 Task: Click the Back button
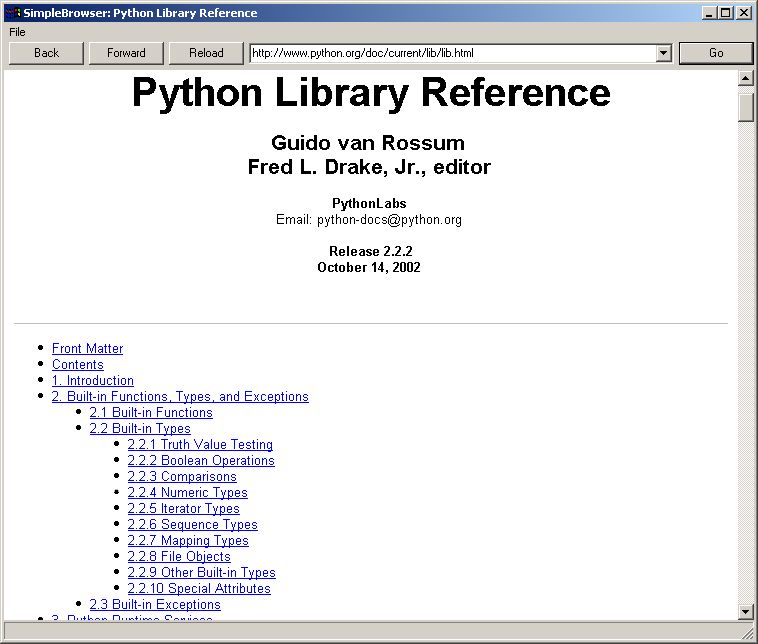[x=46, y=53]
